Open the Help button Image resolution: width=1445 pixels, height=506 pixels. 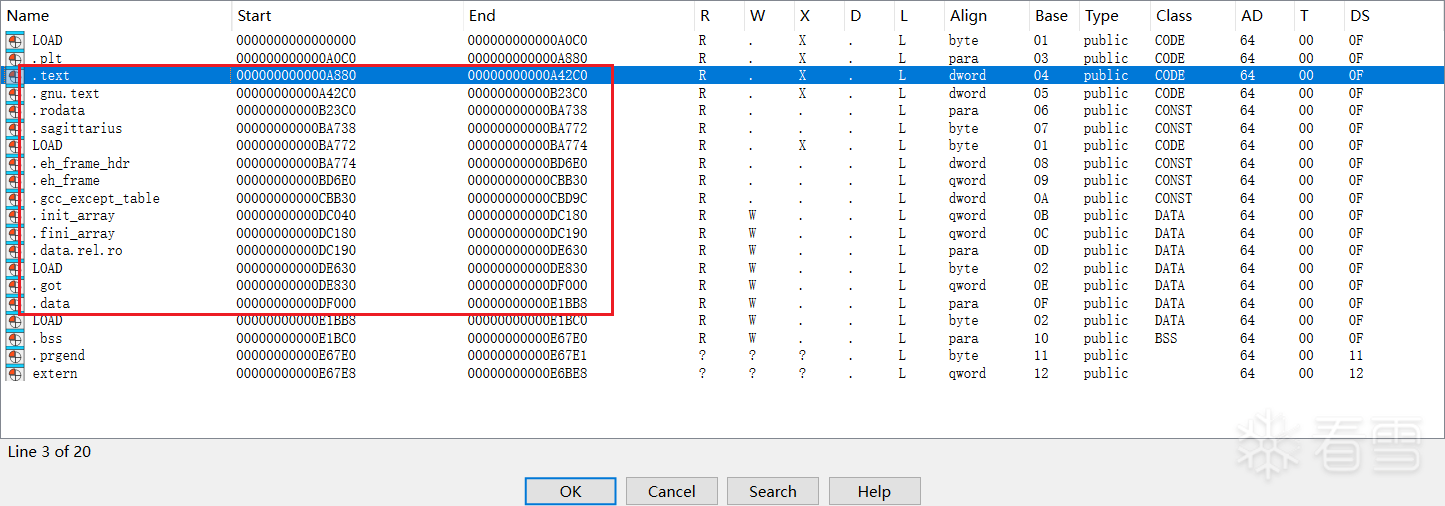pyautogui.click(x=874, y=491)
